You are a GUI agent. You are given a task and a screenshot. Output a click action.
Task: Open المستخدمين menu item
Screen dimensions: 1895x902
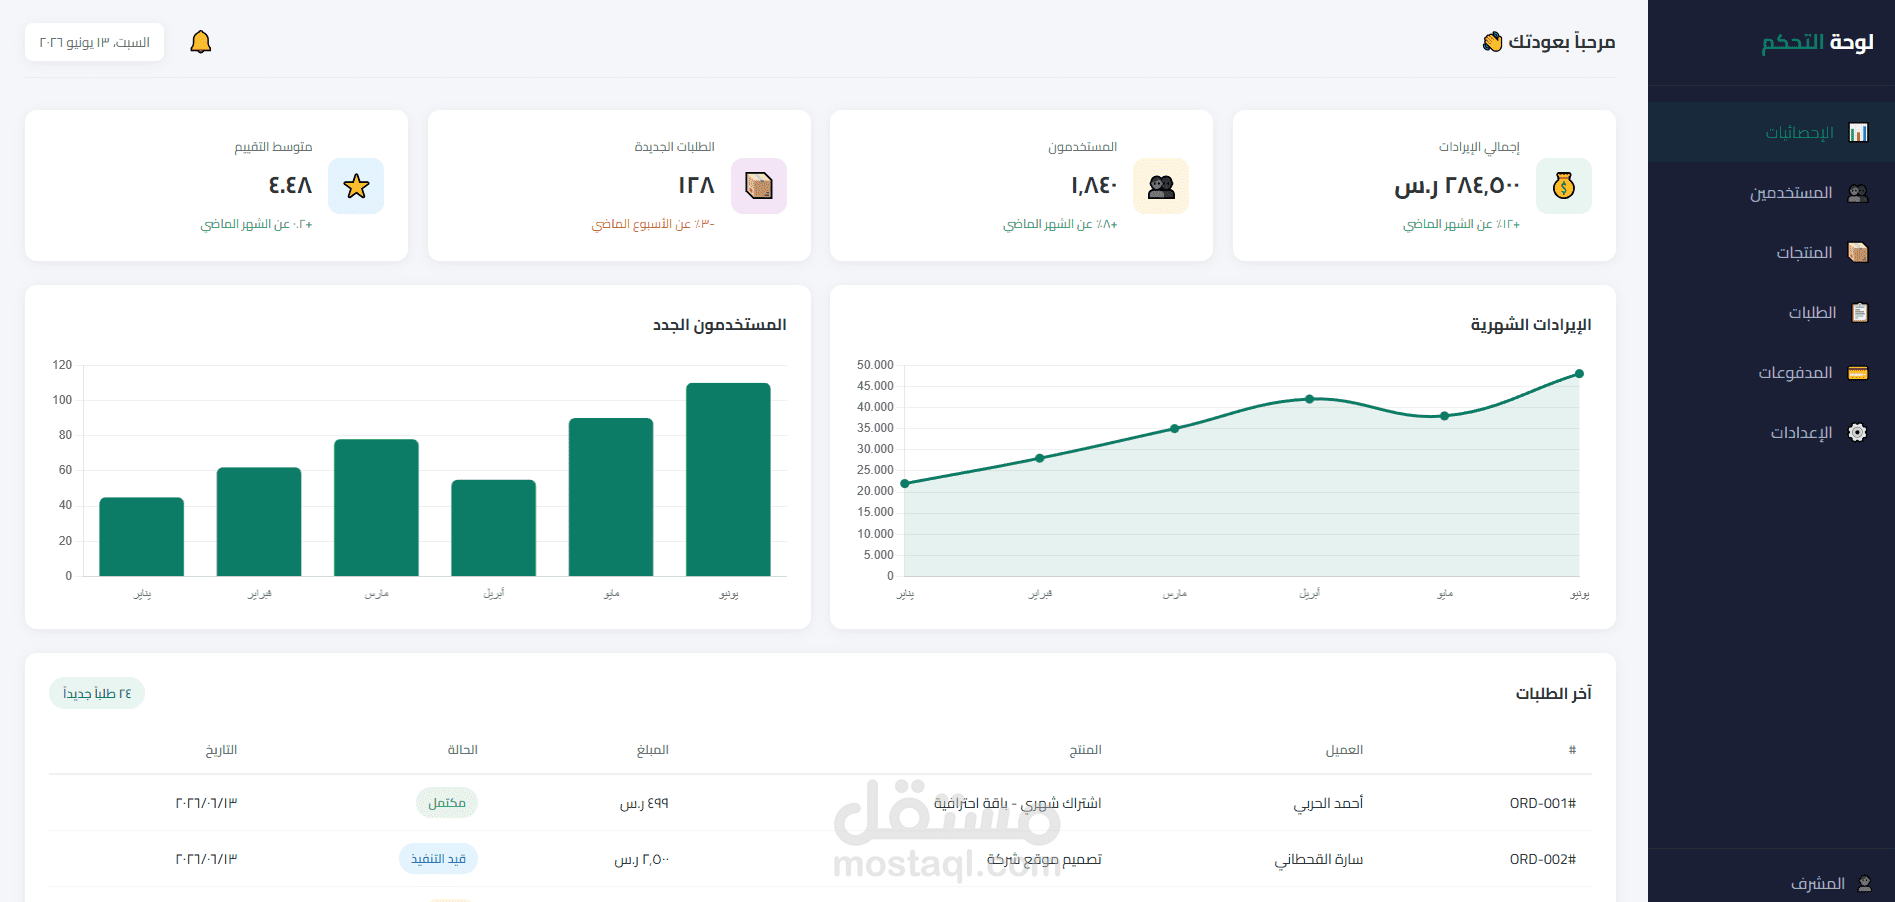(1771, 192)
